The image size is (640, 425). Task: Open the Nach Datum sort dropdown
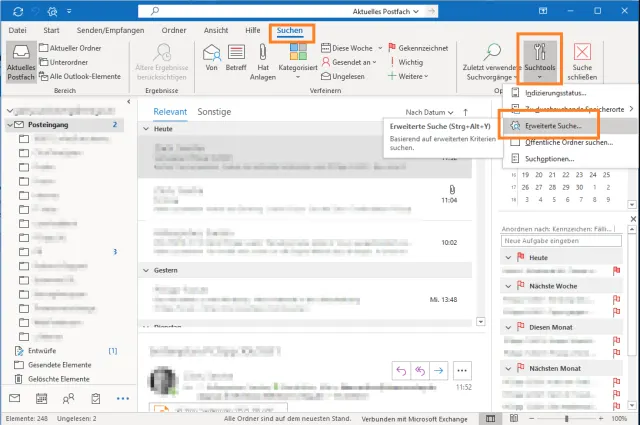(430, 112)
